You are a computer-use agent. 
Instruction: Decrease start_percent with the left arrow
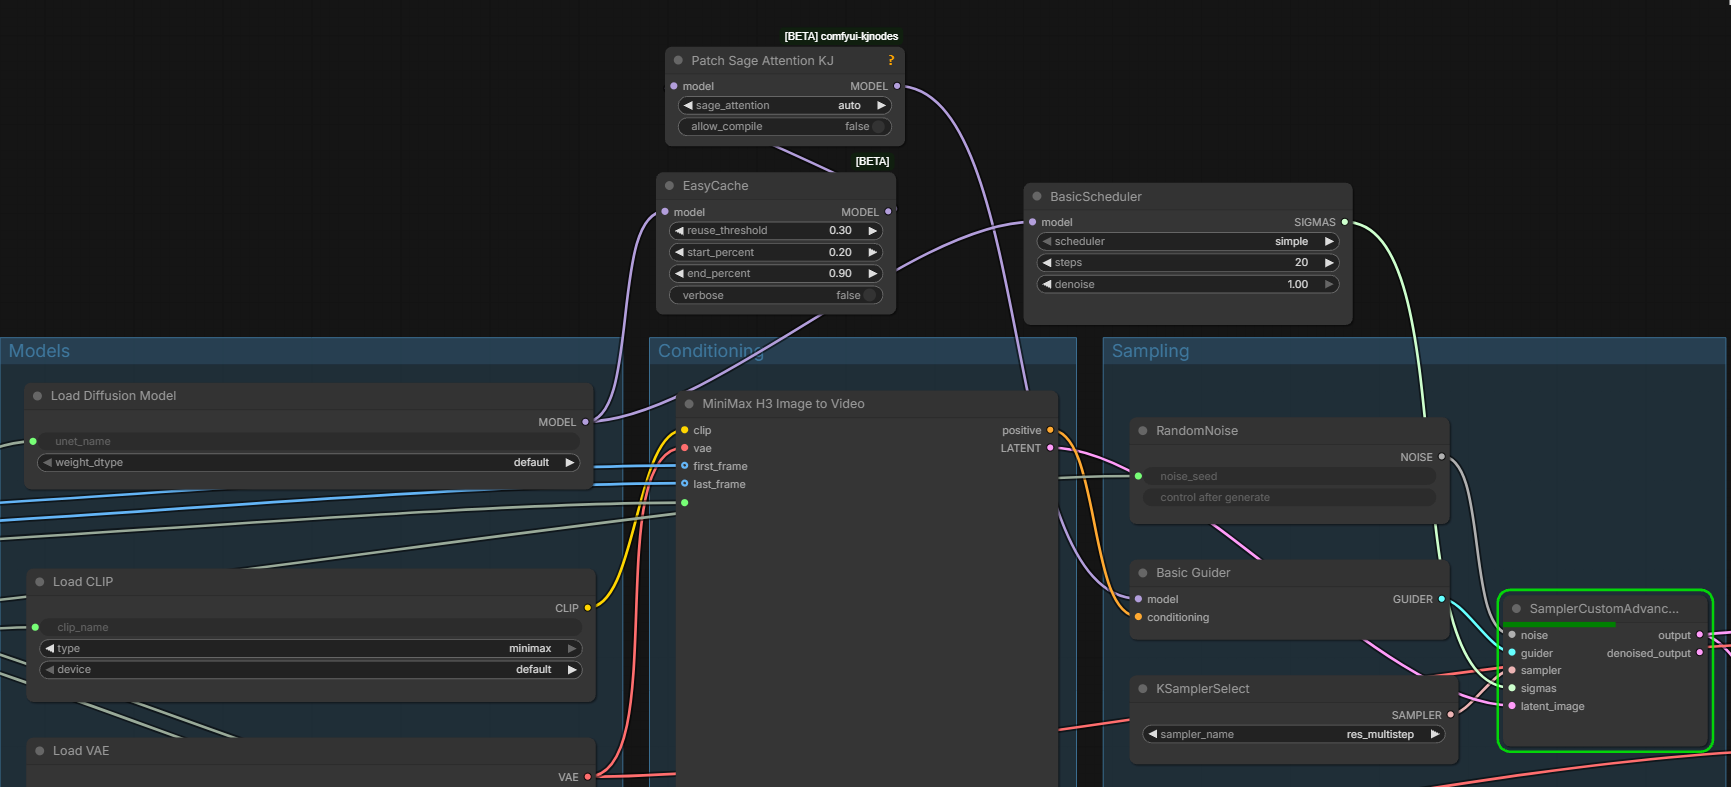pos(679,252)
